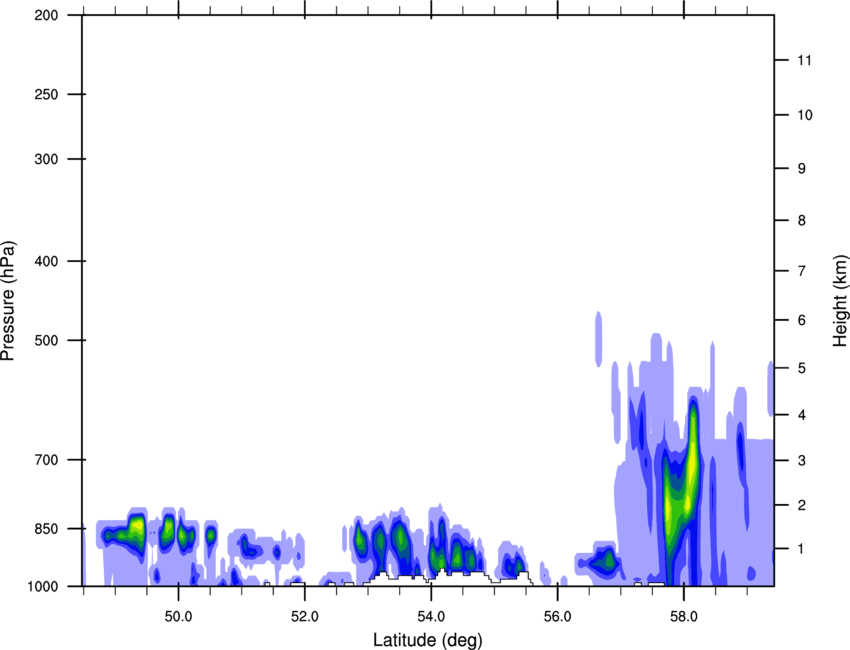The height and width of the screenshot is (650, 850).
Task: Select the 300 pressure tick label
Action: point(46,159)
